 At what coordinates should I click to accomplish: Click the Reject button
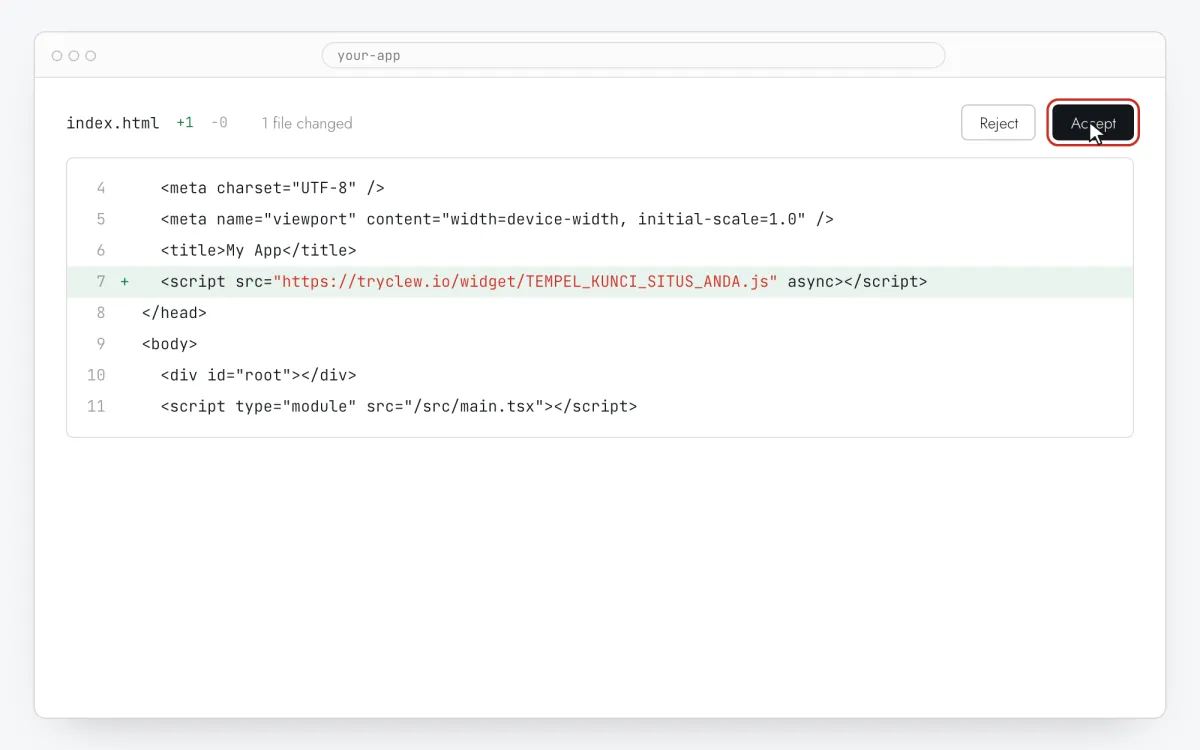tap(998, 123)
